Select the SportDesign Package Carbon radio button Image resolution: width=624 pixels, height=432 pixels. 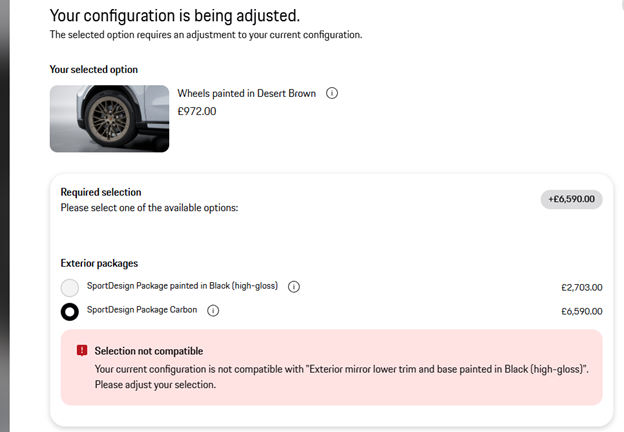click(70, 311)
